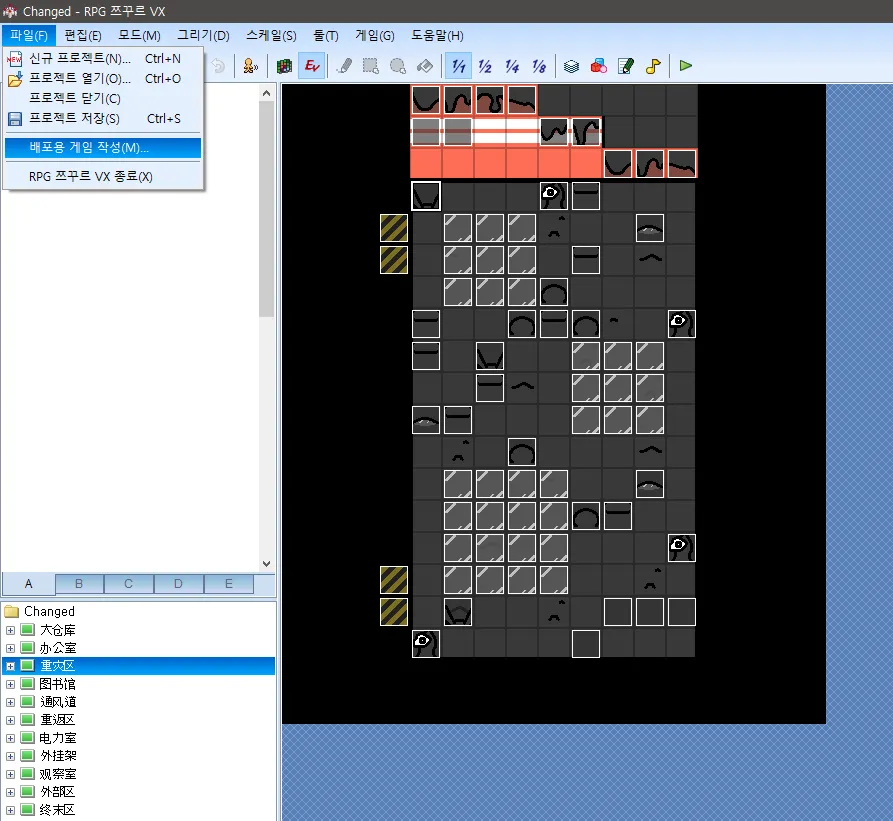Select the Ellipse drawing tool
The height and width of the screenshot is (821, 893).
[398, 66]
